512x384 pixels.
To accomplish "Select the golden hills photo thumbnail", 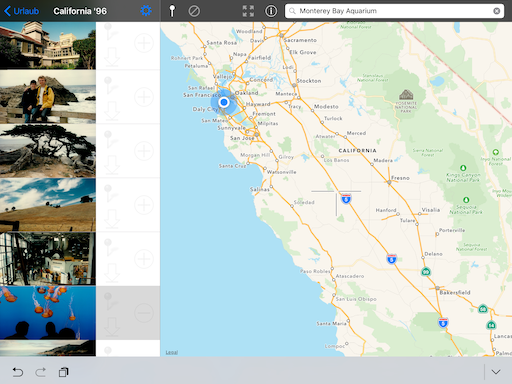I will (x=48, y=205).
